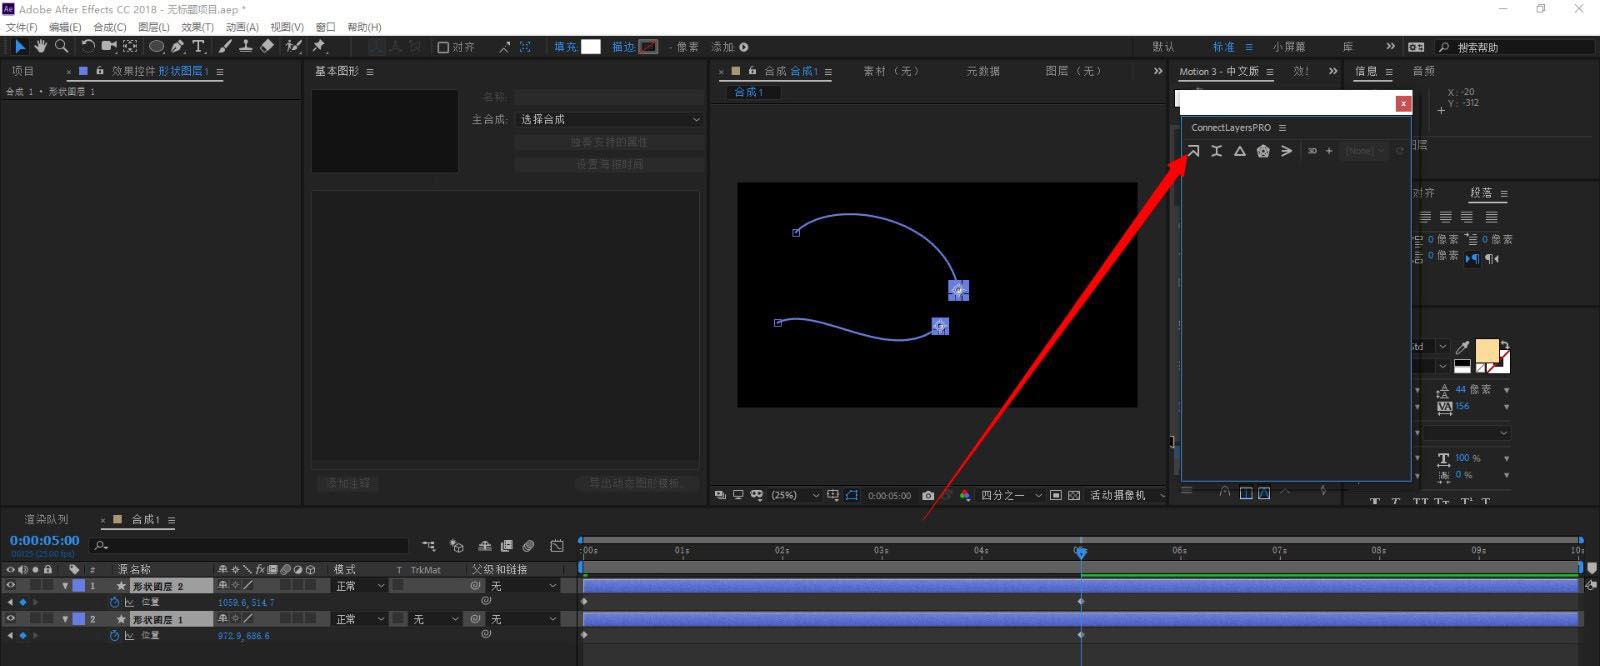Toggle position stopwatch for 形状图层 1
The image size is (1600, 666).
click(114, 635)
